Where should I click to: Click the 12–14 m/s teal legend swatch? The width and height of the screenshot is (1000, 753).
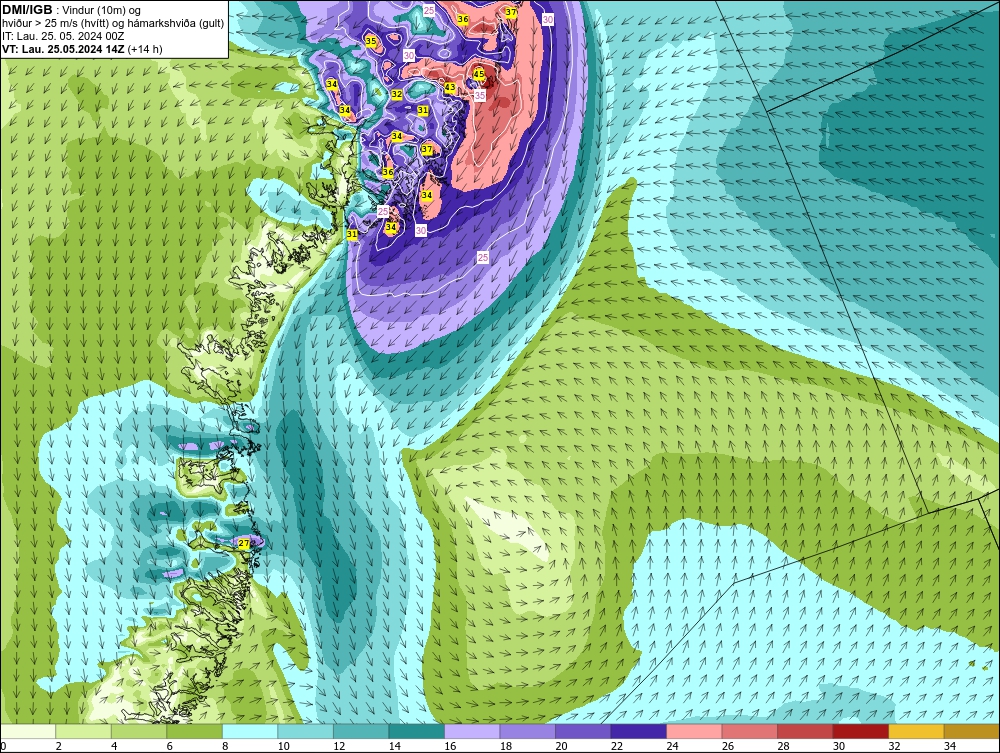[x=361, y=731]
